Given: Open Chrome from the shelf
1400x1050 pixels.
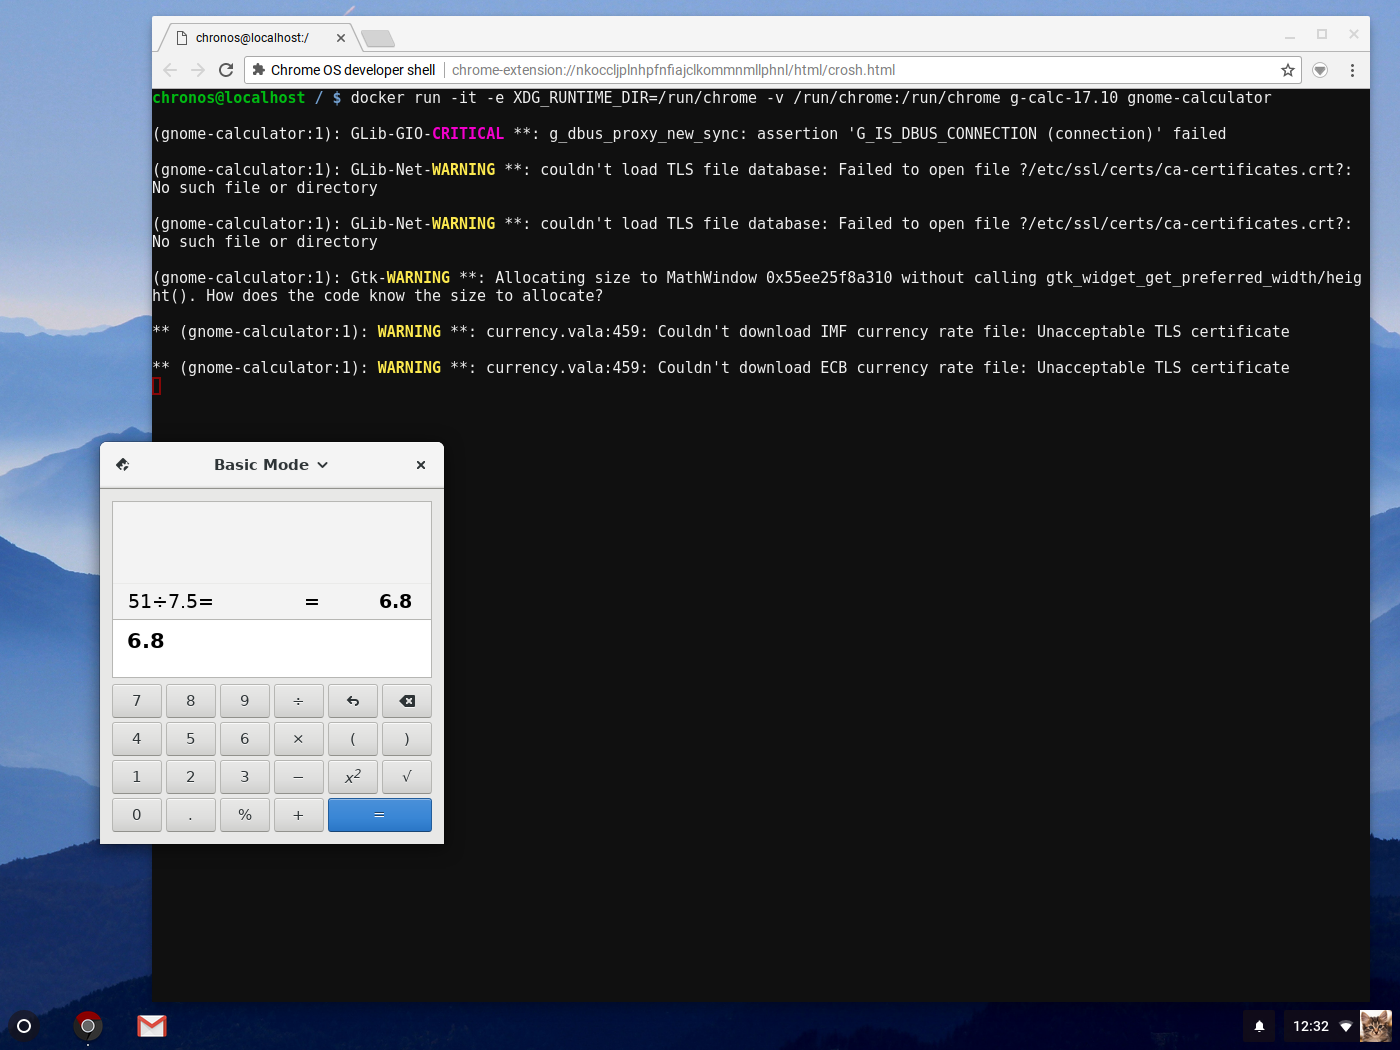Looking at the screenshot, I should click(88, 1026).
